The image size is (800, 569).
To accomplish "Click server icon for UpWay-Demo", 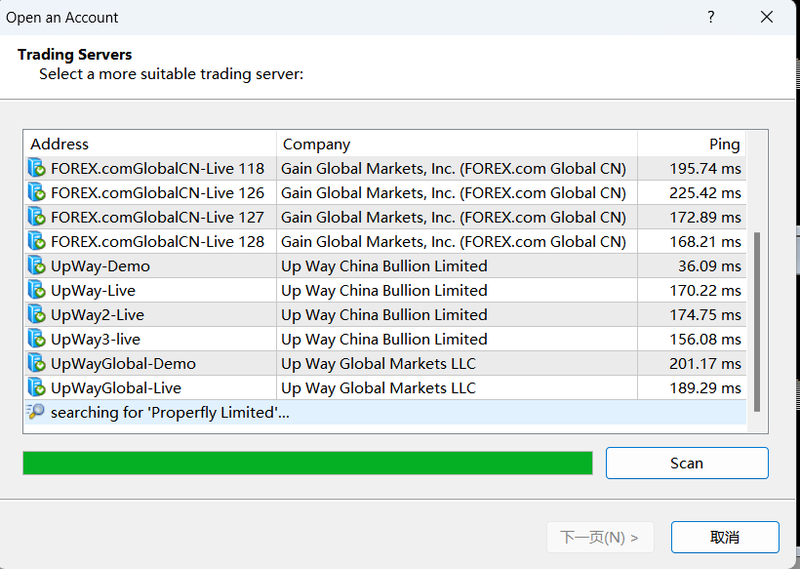I will coord(37,265).
